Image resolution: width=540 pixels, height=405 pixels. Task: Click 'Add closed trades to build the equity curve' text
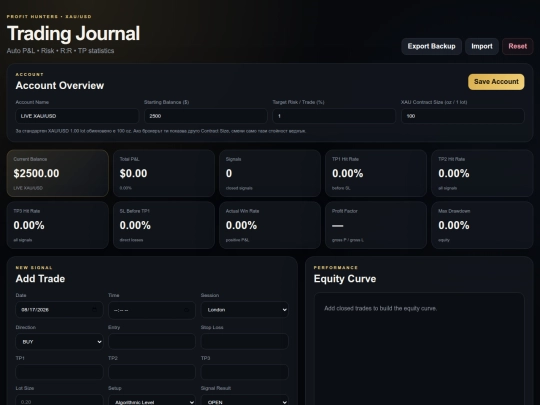pyautogui.click(x=381, y=309)
